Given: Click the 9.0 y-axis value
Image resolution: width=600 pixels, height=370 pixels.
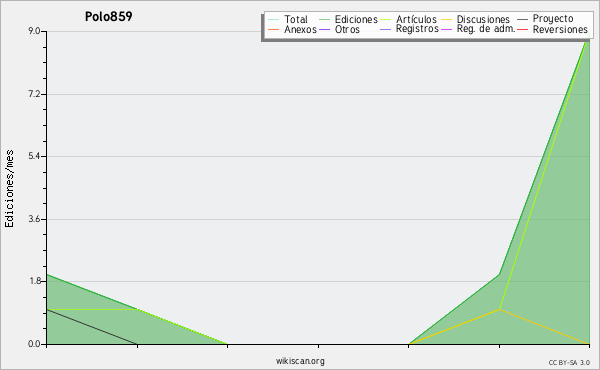Looking at the screenshot, I should [34, 31].
